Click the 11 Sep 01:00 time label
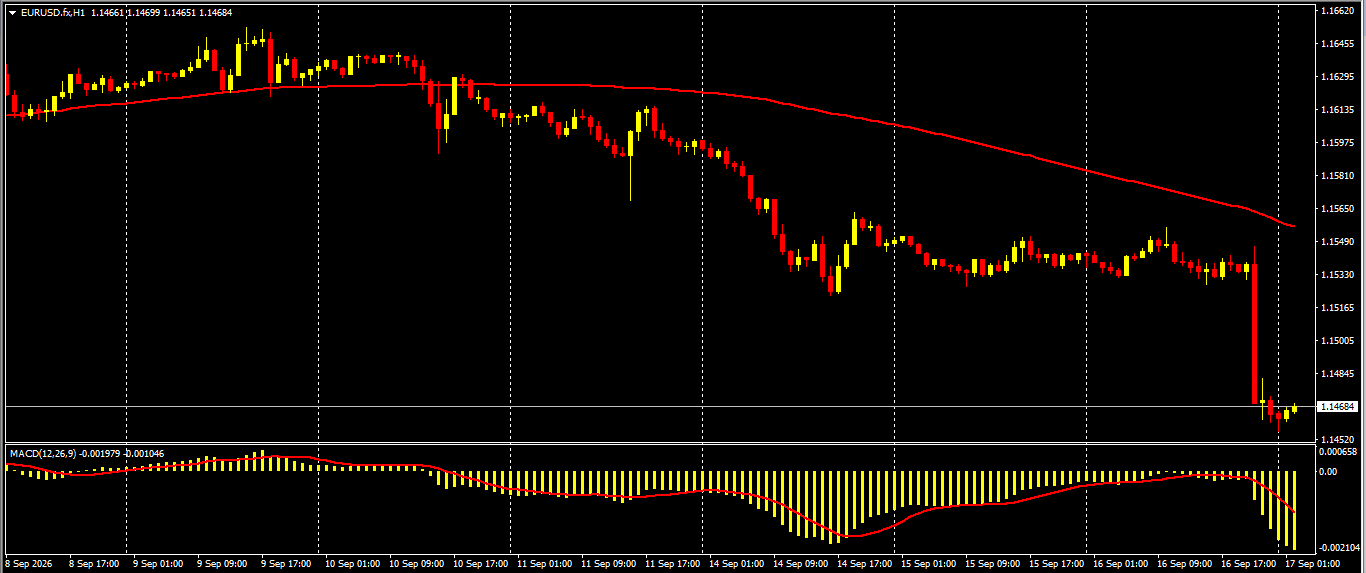 (544, 564)
